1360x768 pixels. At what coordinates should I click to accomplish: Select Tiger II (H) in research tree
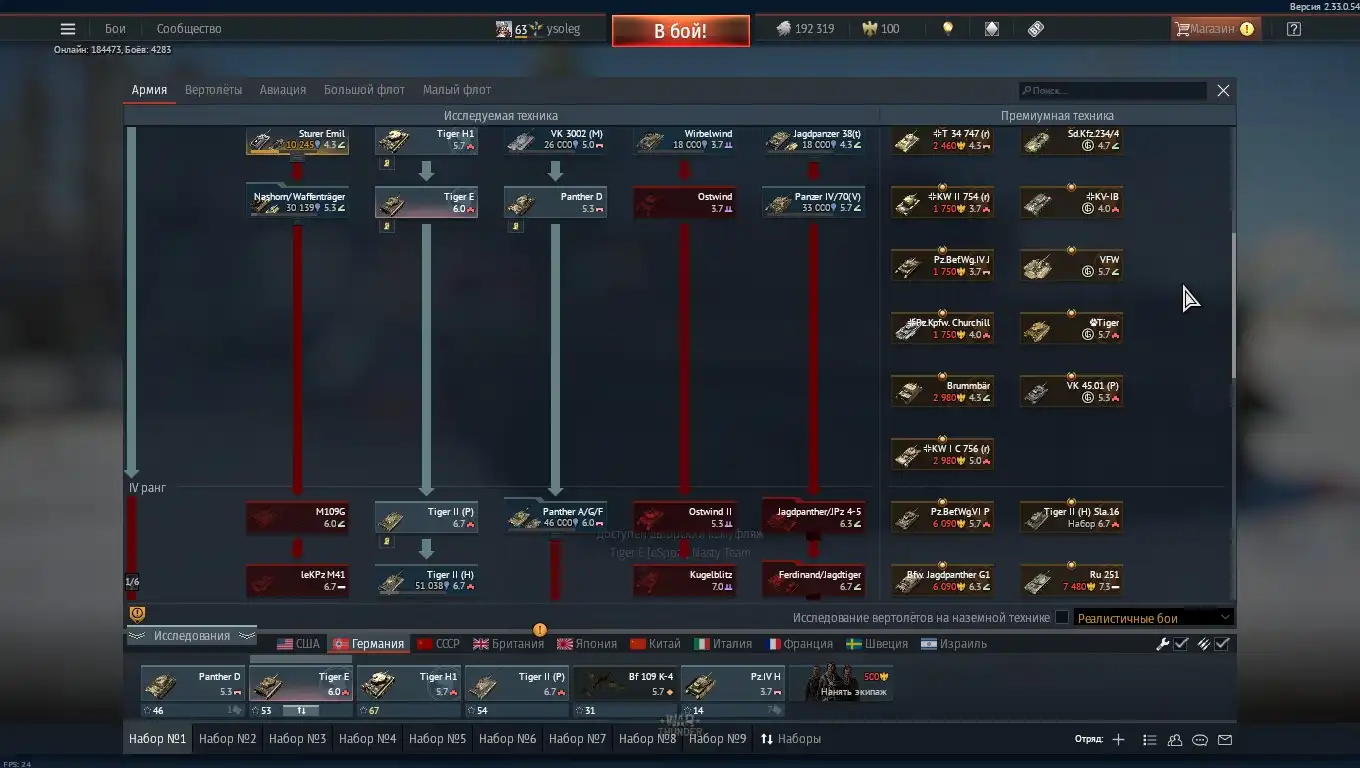coord(426,580)
